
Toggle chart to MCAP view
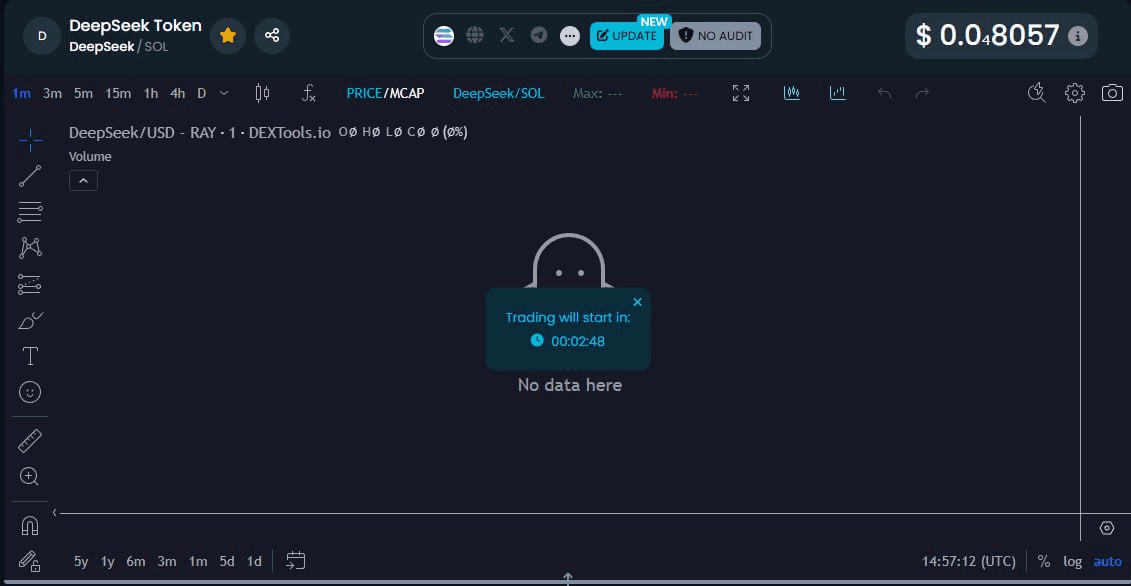coord(407,93)
